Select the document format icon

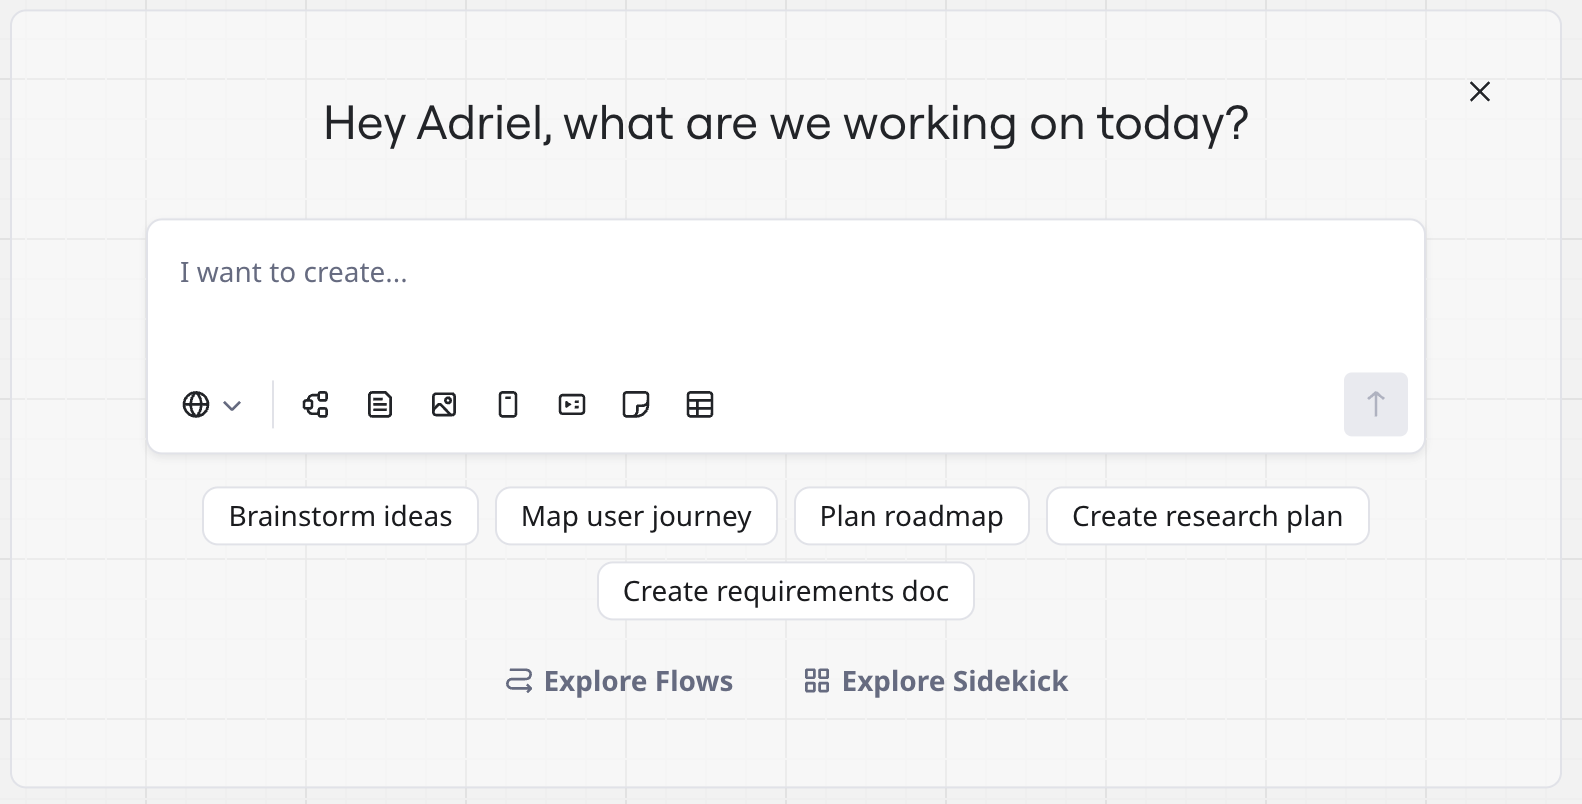tap(380, 405)
